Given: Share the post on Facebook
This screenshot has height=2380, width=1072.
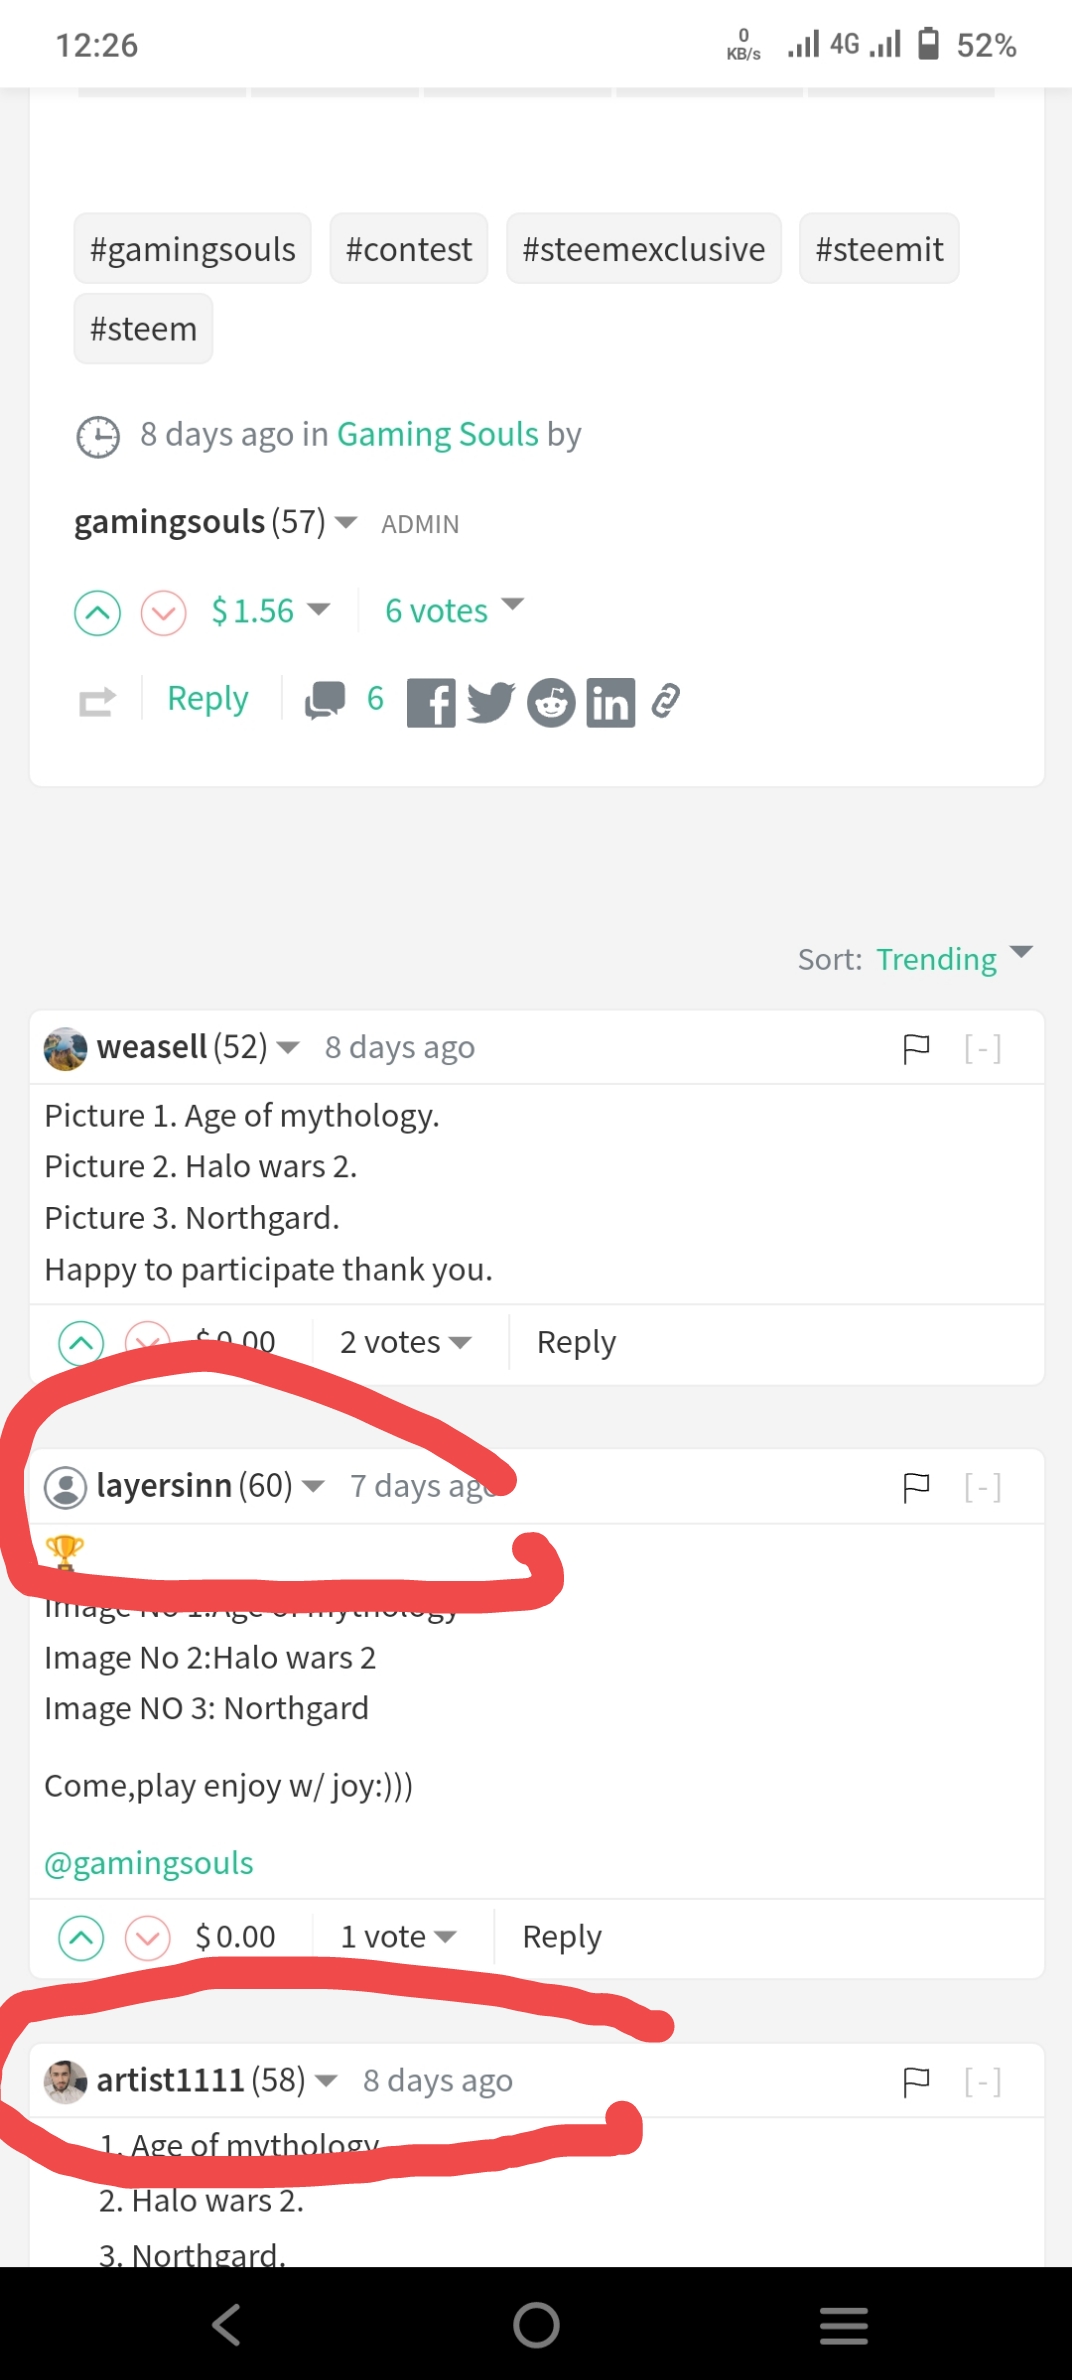Looking at the screenshot, I should click(431, 702).
